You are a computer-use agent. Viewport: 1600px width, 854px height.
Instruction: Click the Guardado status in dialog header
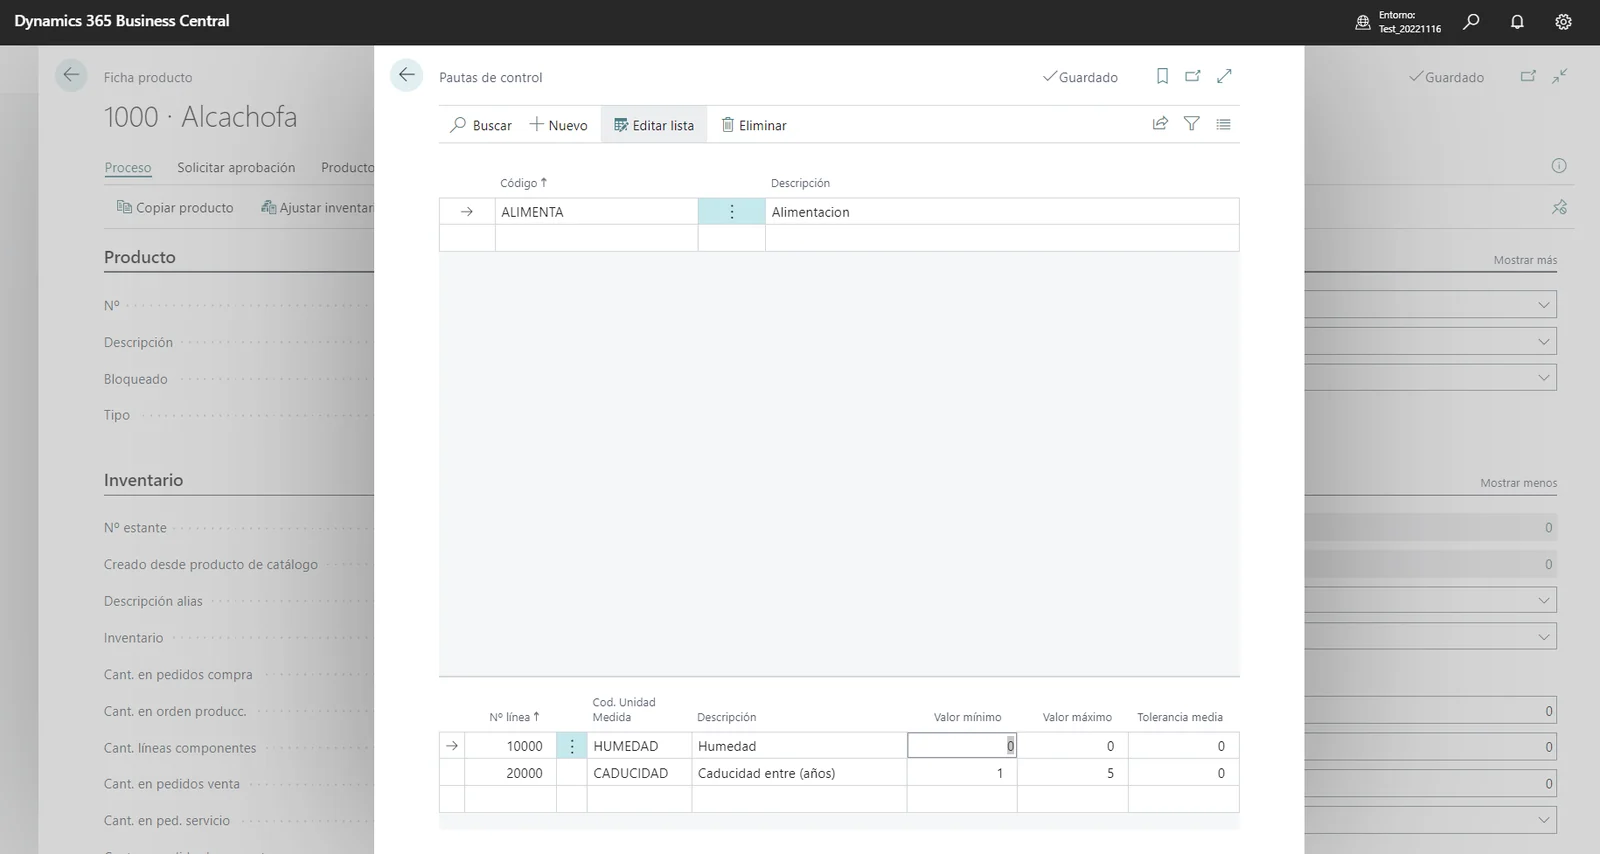pos(1080,77)
